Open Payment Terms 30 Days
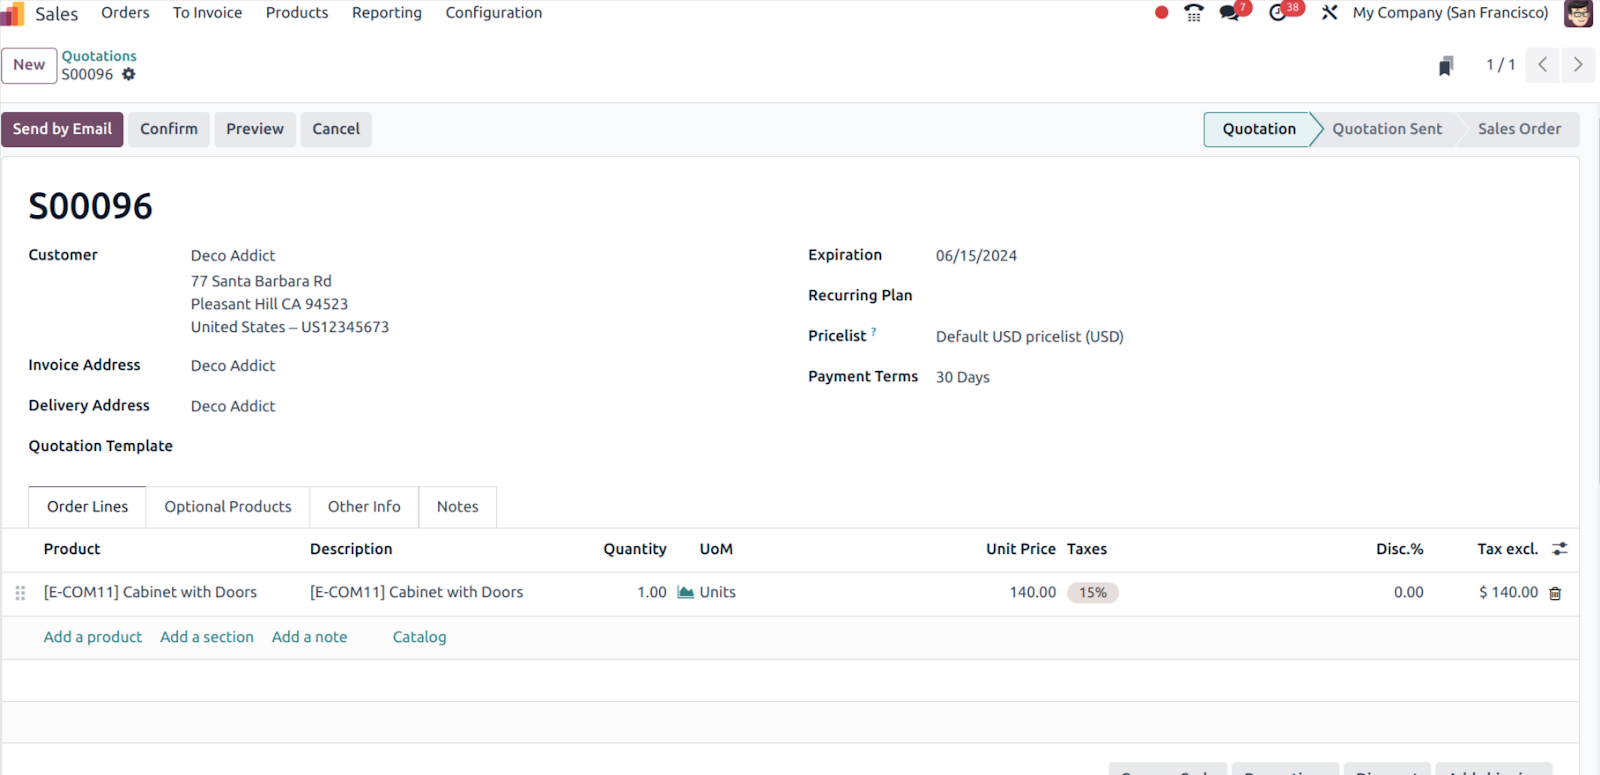This screenshot has width=1600, height=775. [x=962, y=377]
